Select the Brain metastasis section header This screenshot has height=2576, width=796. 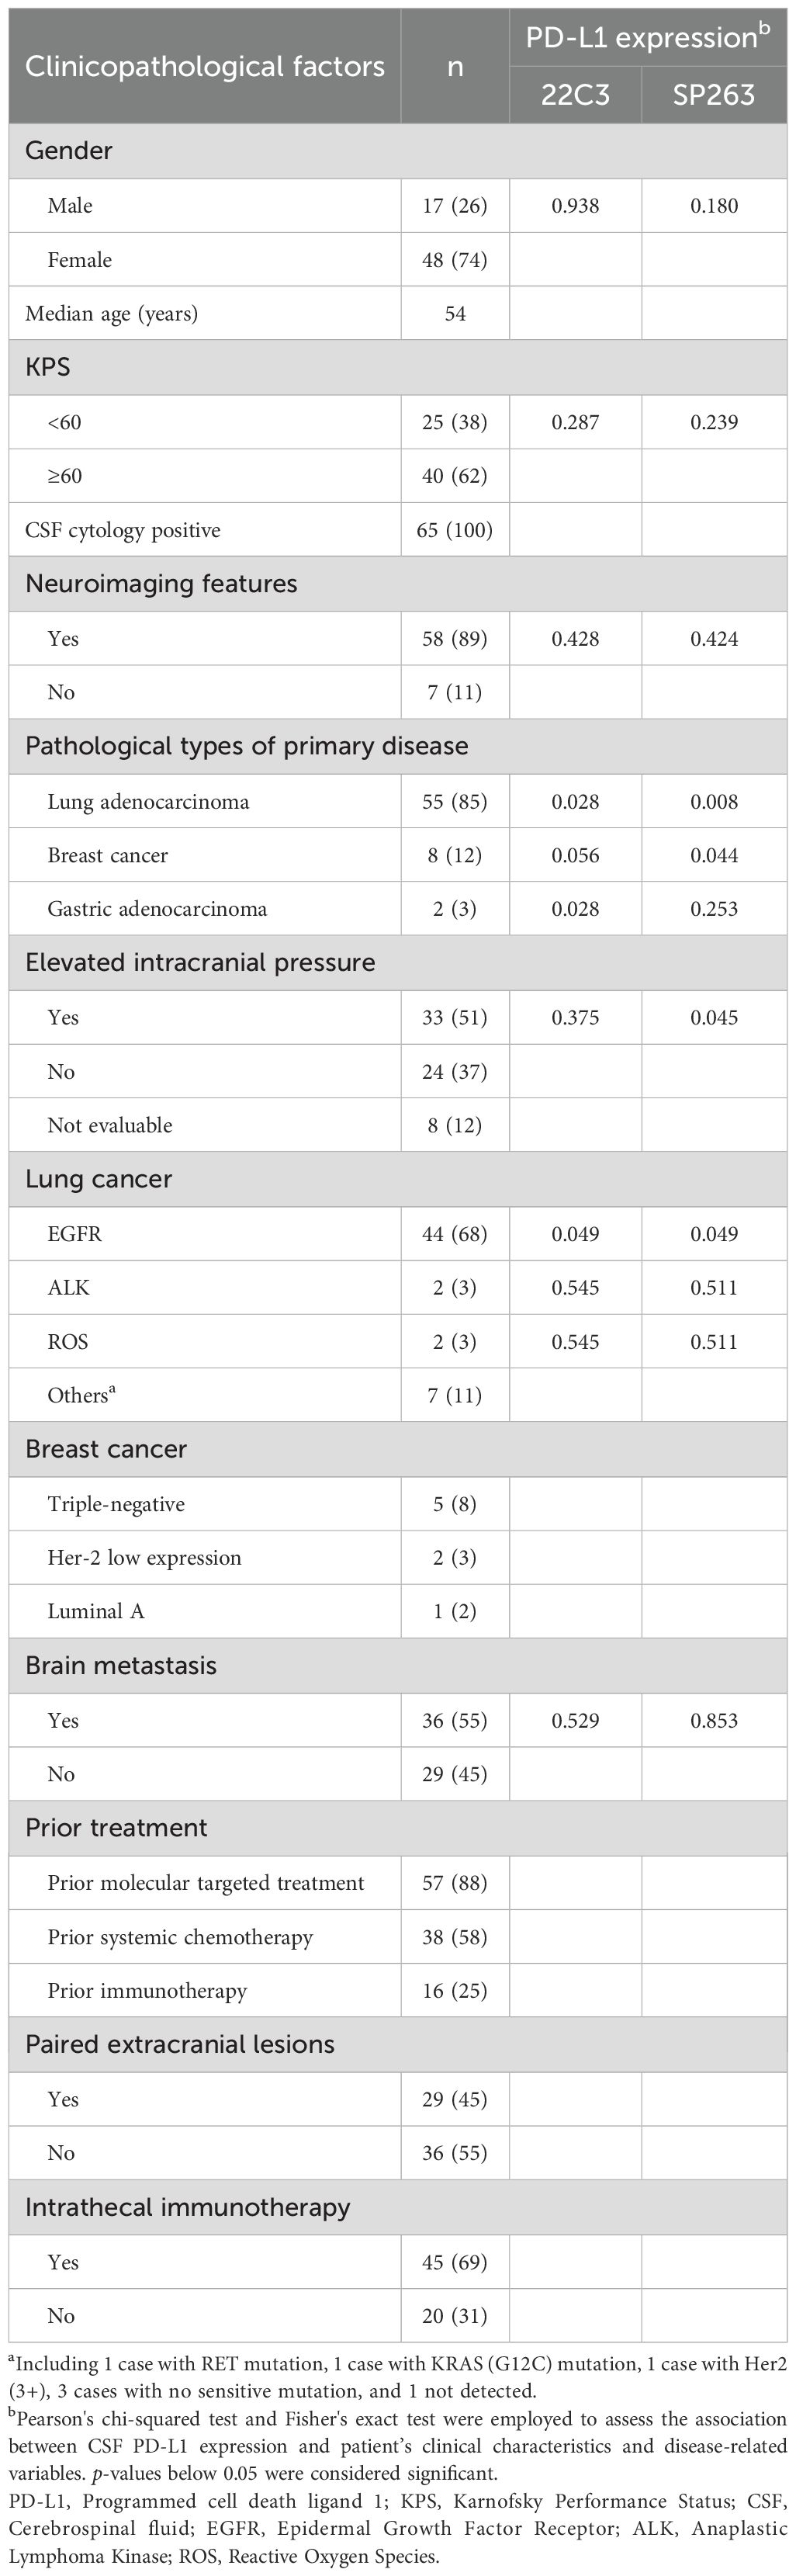click(120, 1665)
